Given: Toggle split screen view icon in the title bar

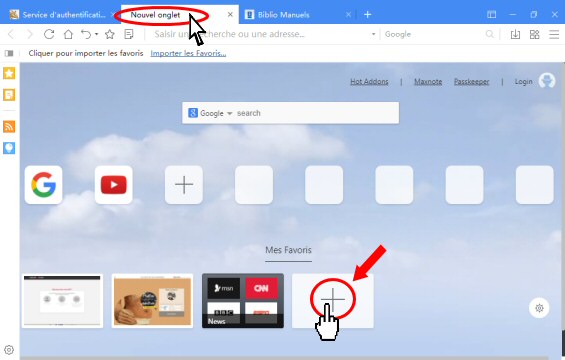Looking at the screenshot, I should 491,14.
